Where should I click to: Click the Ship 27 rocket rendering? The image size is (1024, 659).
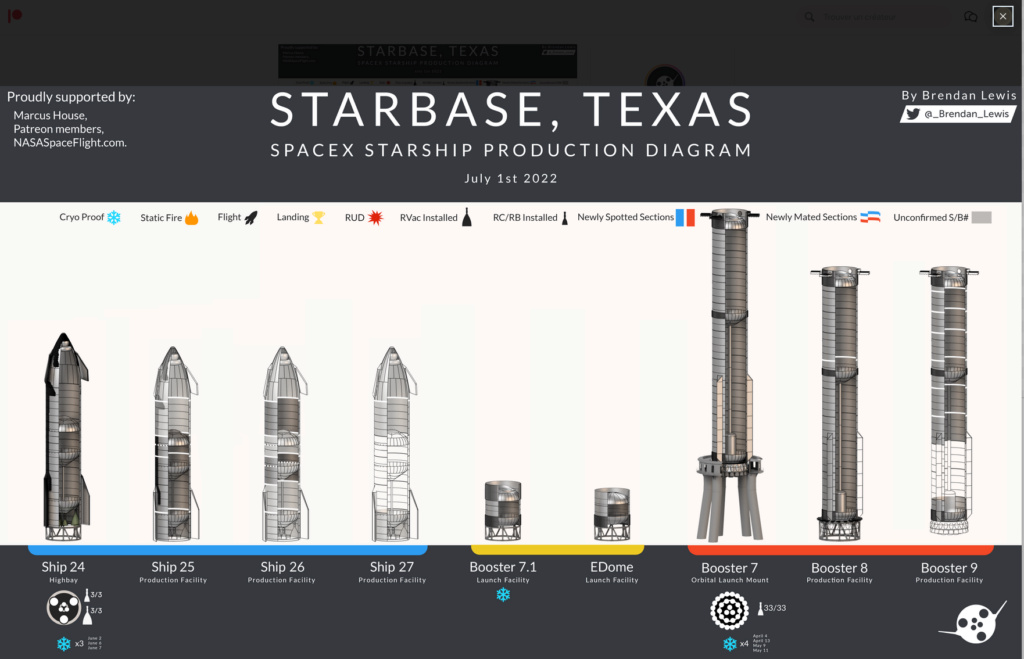(393, 444)
